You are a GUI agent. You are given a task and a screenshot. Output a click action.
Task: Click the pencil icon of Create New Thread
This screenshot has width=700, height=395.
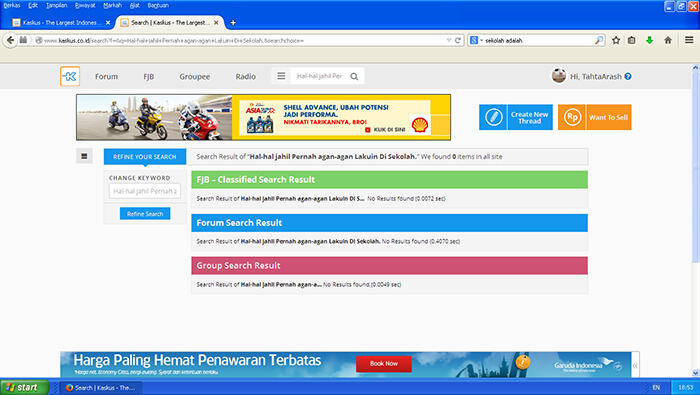click(x=493, y=117)
